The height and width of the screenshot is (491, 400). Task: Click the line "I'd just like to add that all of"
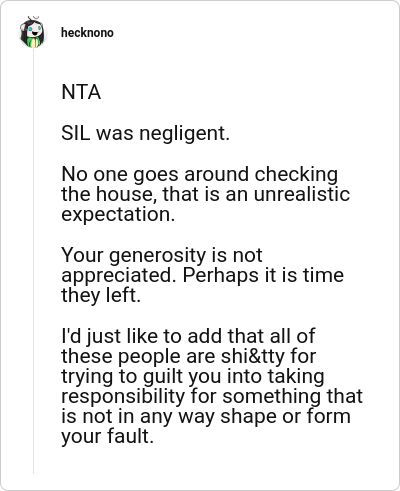(x=188, y=336)
